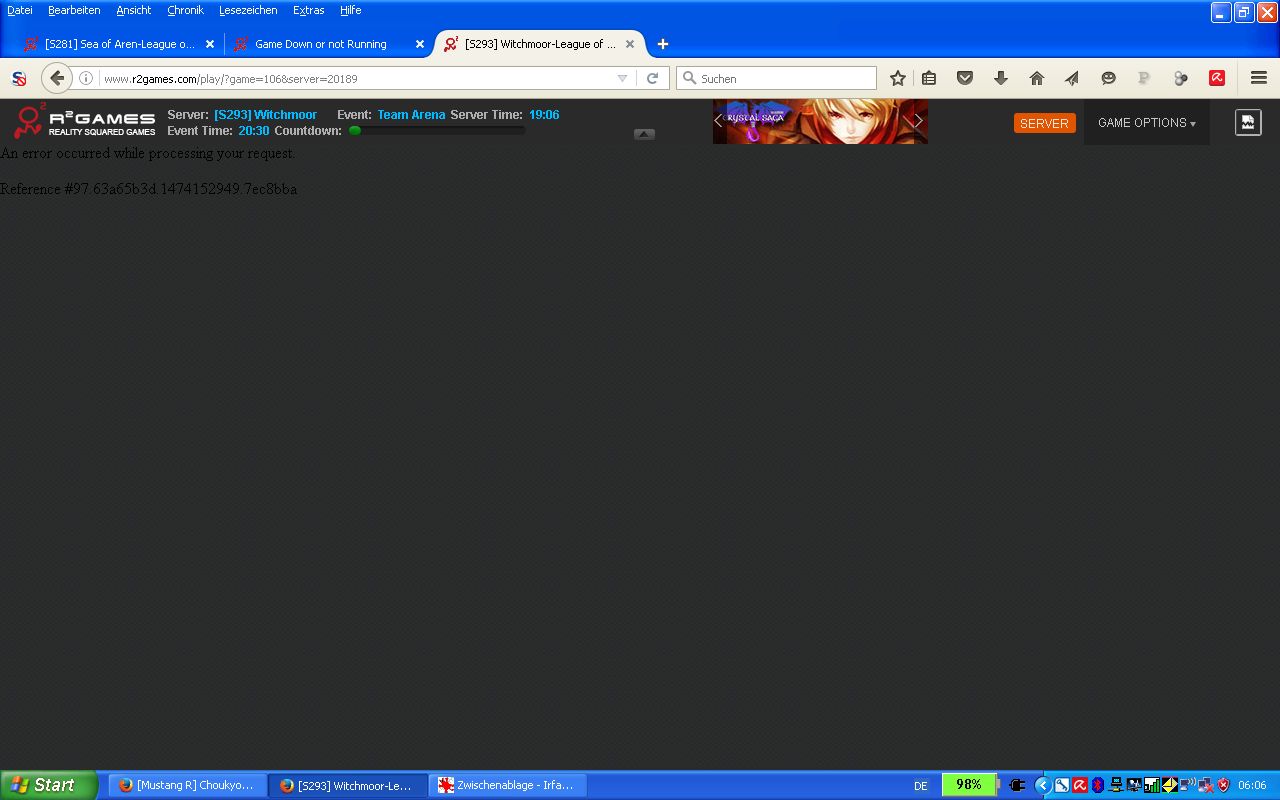The image size is (1280, 800).
Task: Collapse the game header bar arrow
Action: [x=644, y=134]
